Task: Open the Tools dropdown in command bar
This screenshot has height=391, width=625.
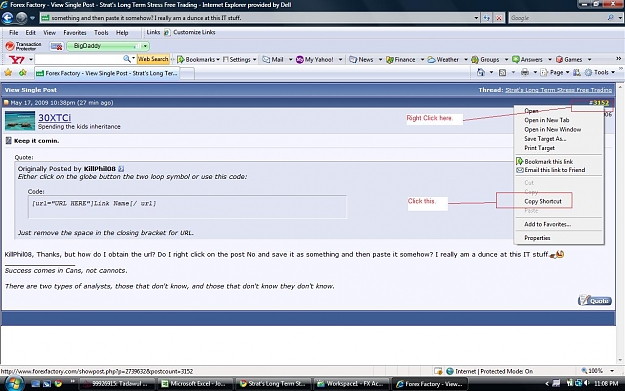Action: point(600,73)
